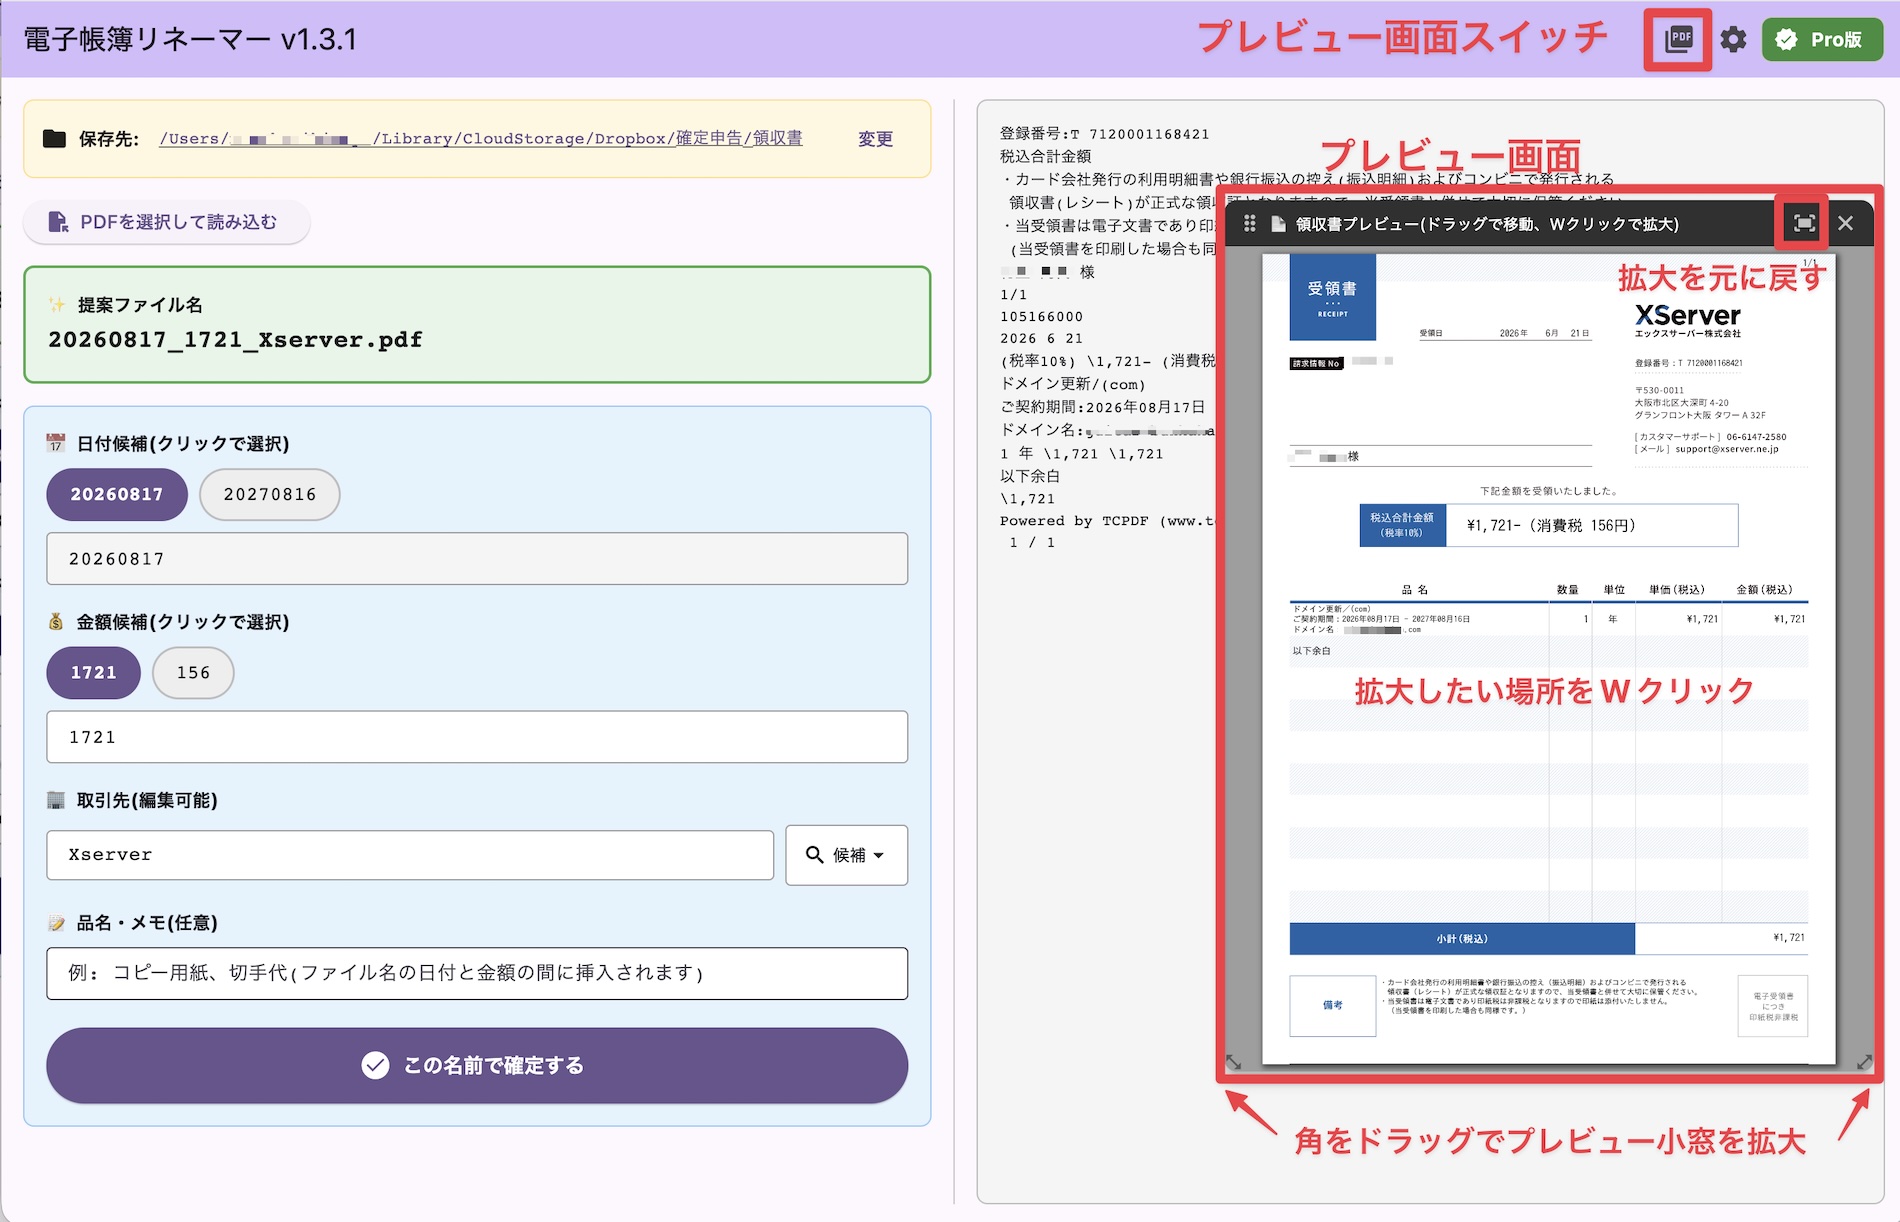This screenshot has height=1222, width=1900.
Task: Click the suggested filename 20260817_1721_Xserver.pdf
Action: pos(235,340)
